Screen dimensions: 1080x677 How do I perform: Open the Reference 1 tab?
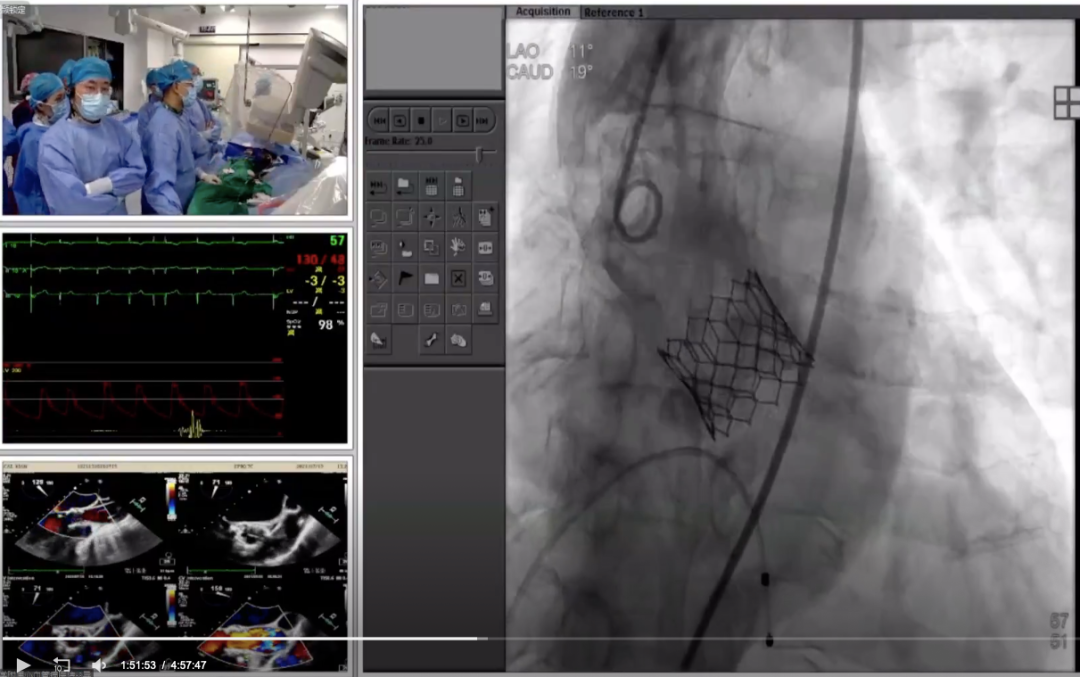614,12
